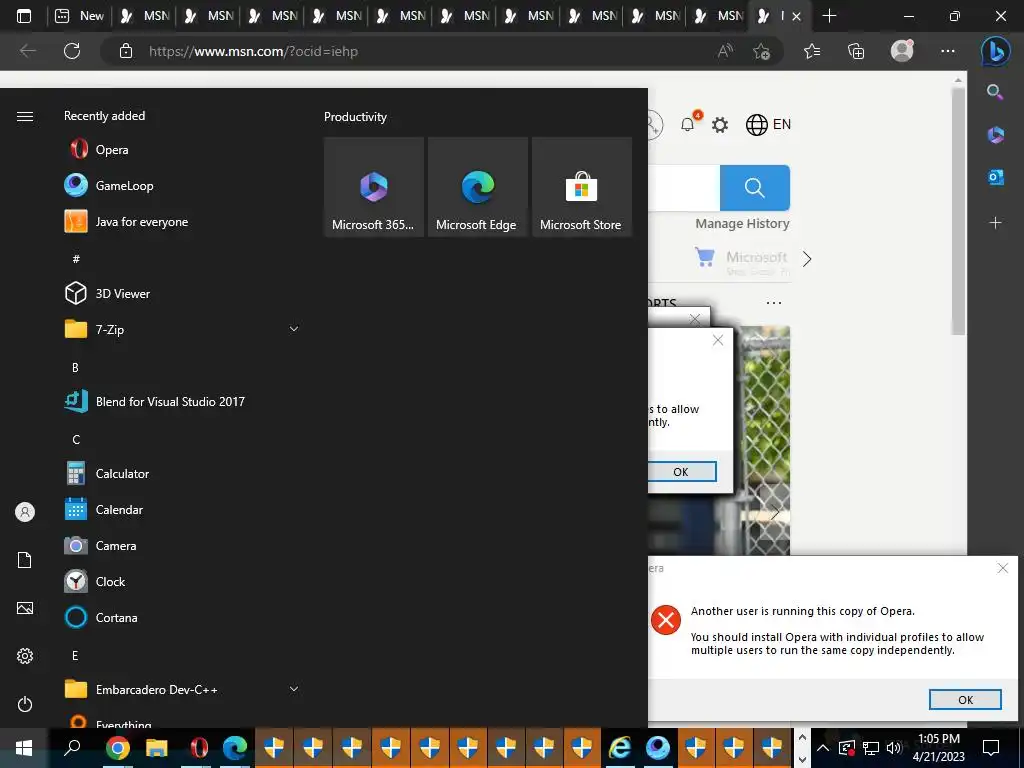Open Settings gear in Start sidebar
Screen dimensions: 1024x768
pyautogui.click(x=25, y=656)
